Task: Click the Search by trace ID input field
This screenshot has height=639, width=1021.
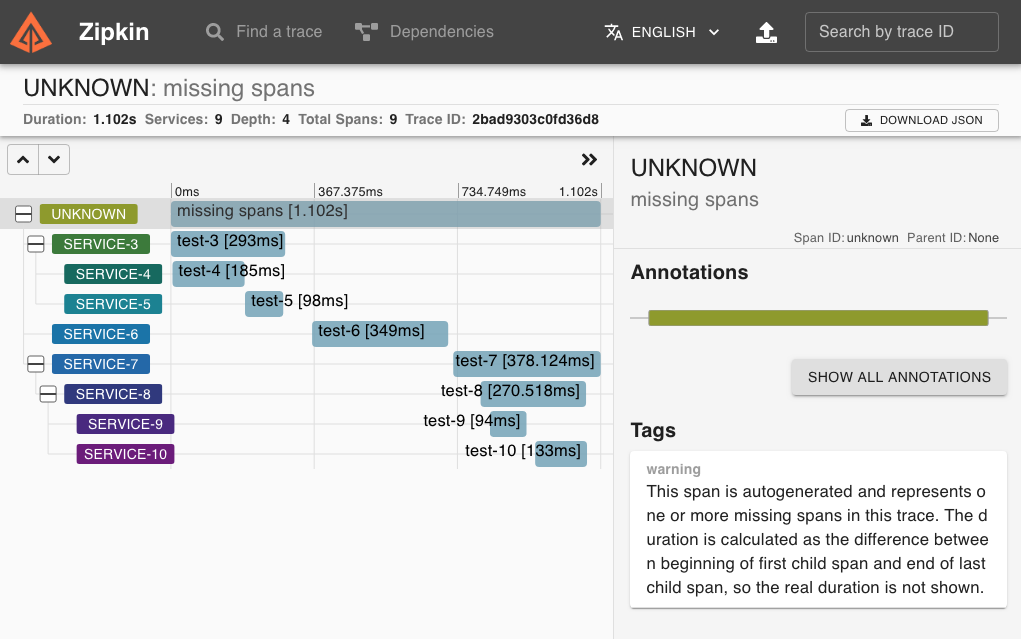Action: coord(900,31)
